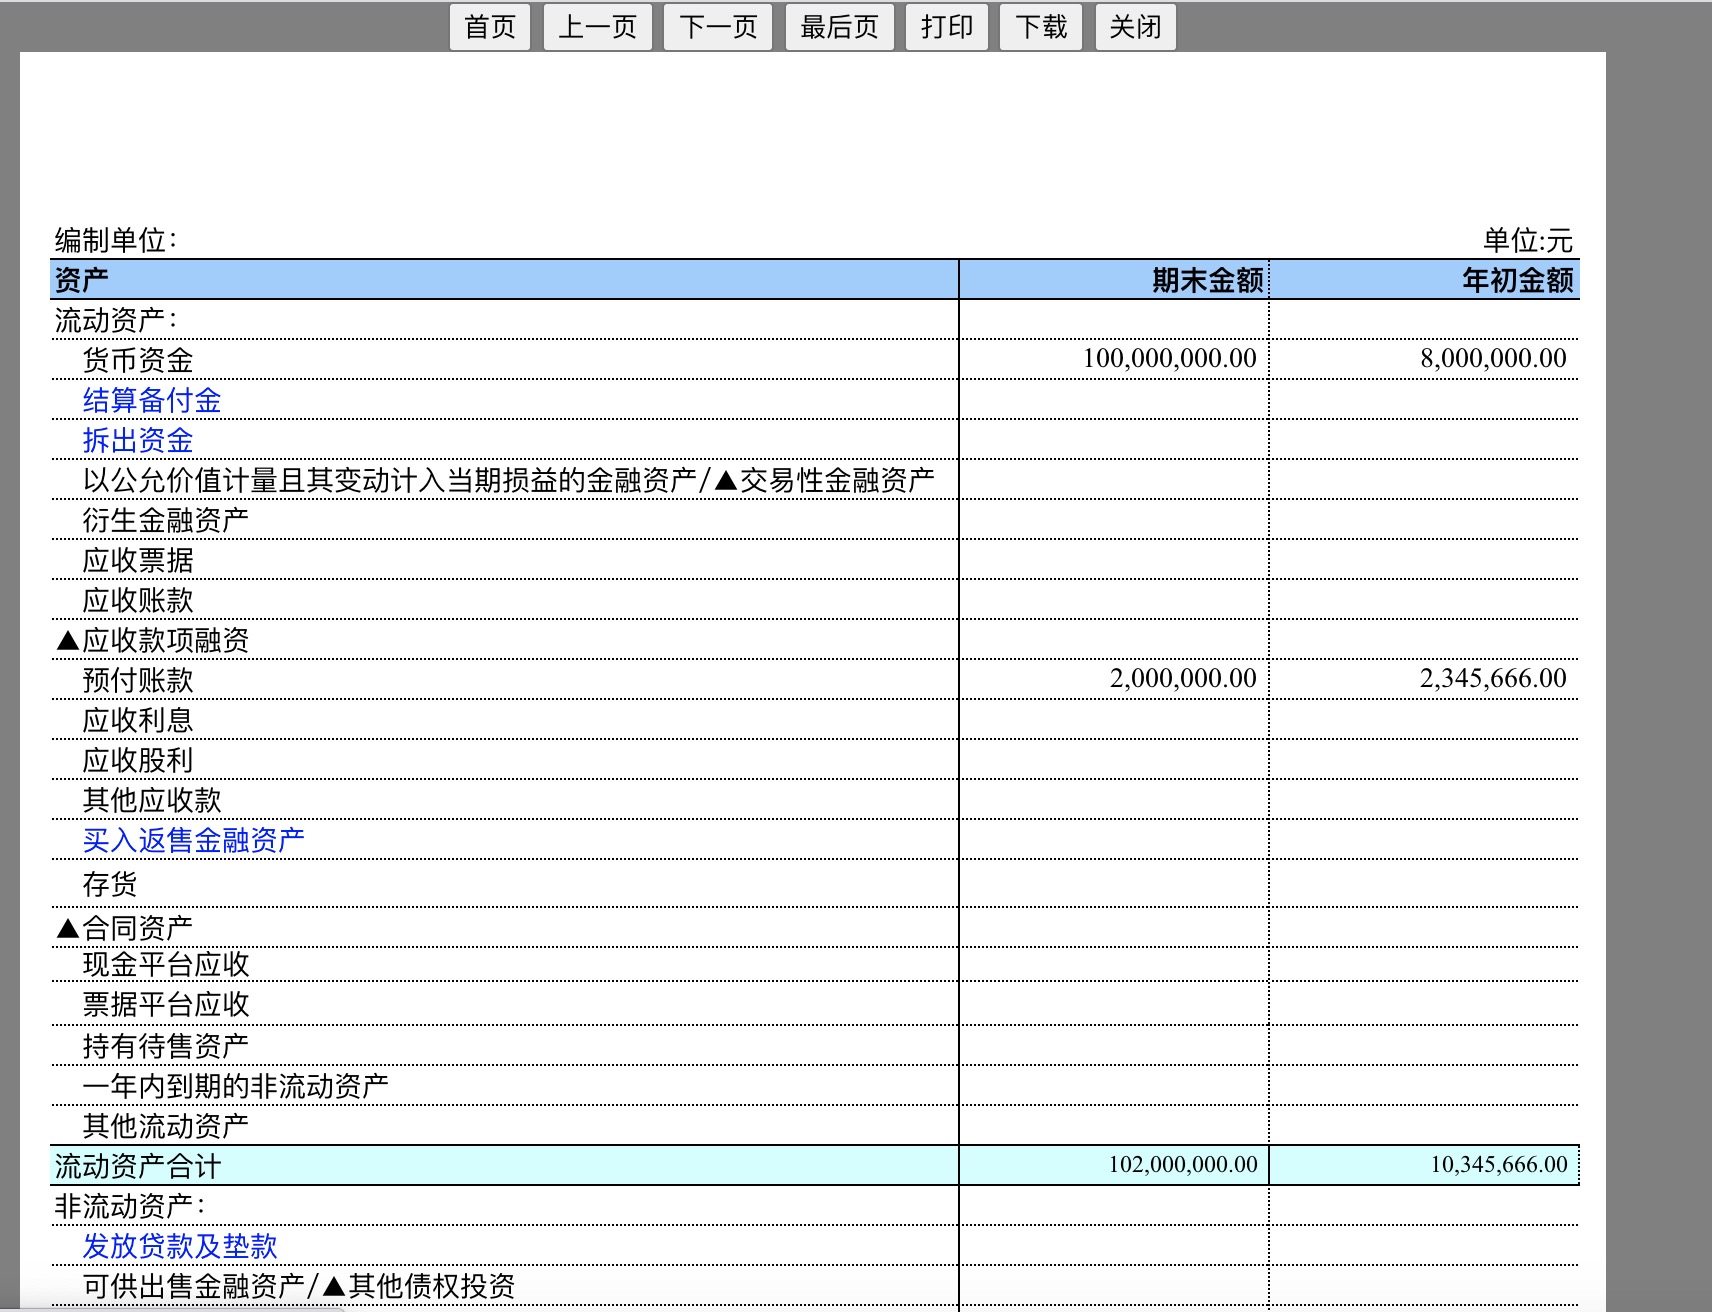This screenshot has width=1712, height=1312.
Task: Select the 预付账款 row label
Action: (138, 680)
